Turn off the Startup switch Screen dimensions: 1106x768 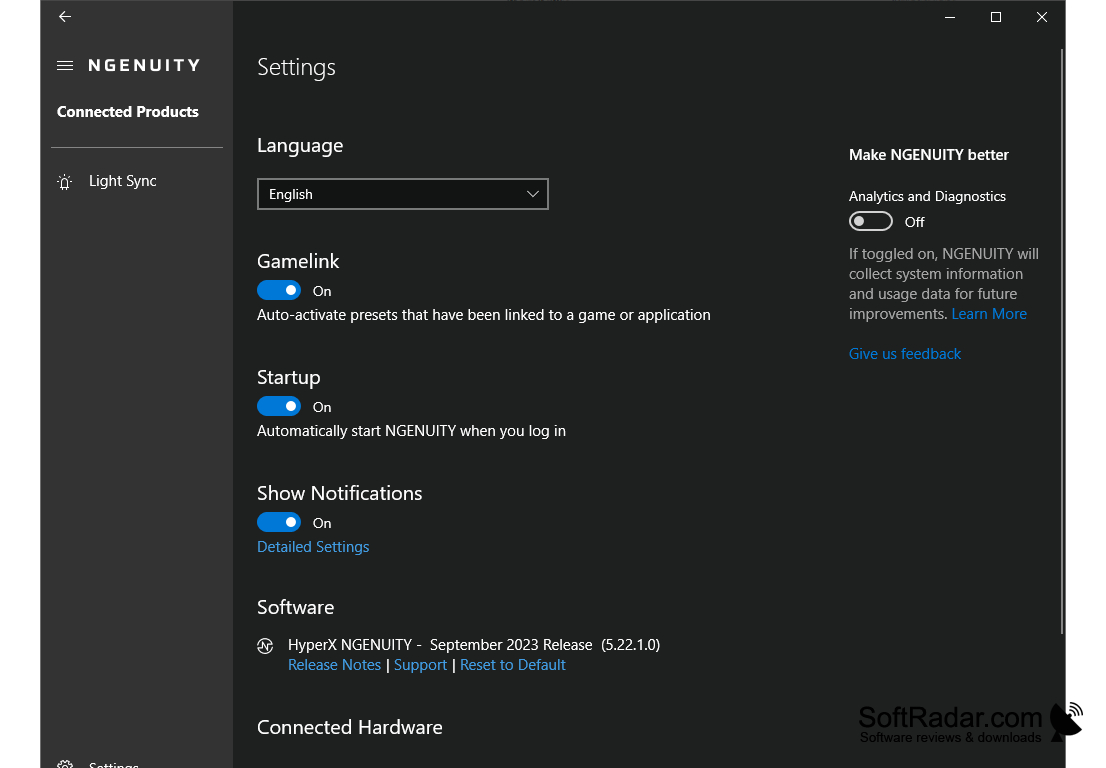(x=279, y=406)
